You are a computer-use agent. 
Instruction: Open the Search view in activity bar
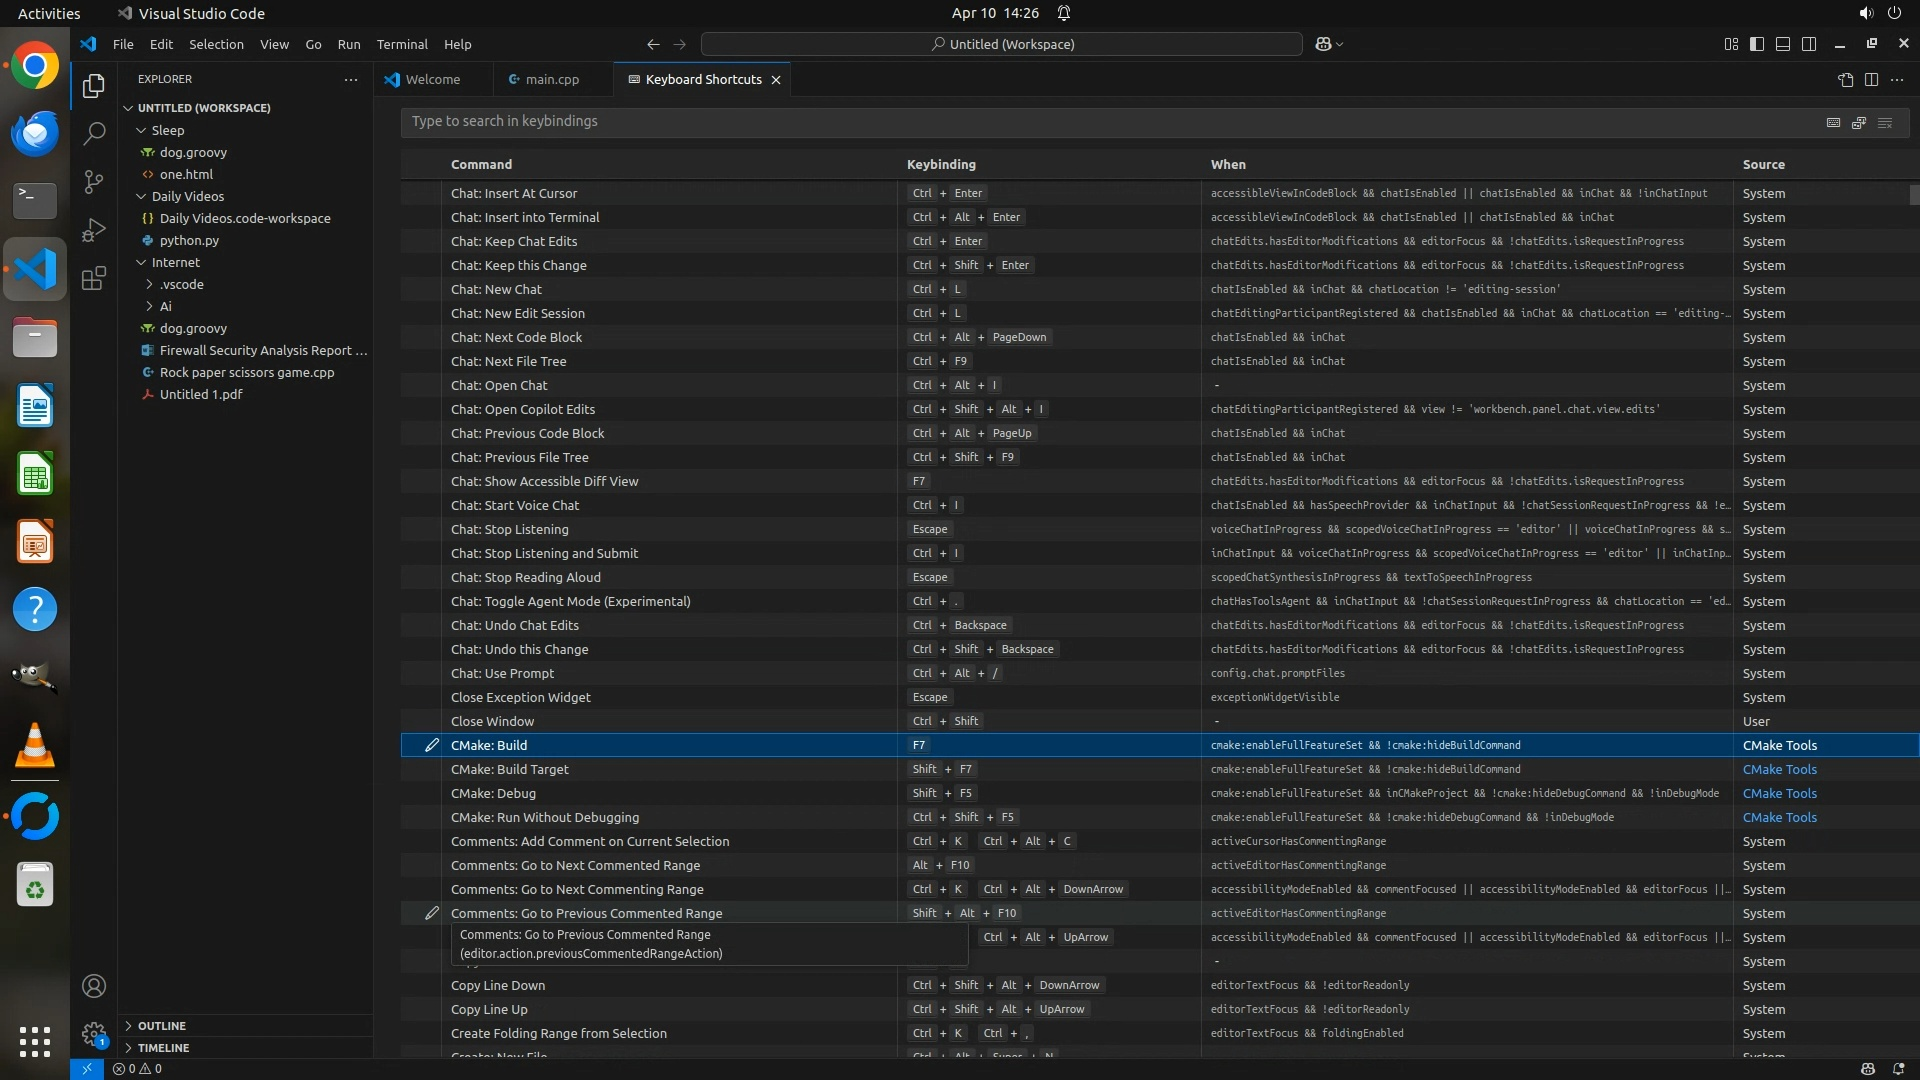[x=94, y=133]
